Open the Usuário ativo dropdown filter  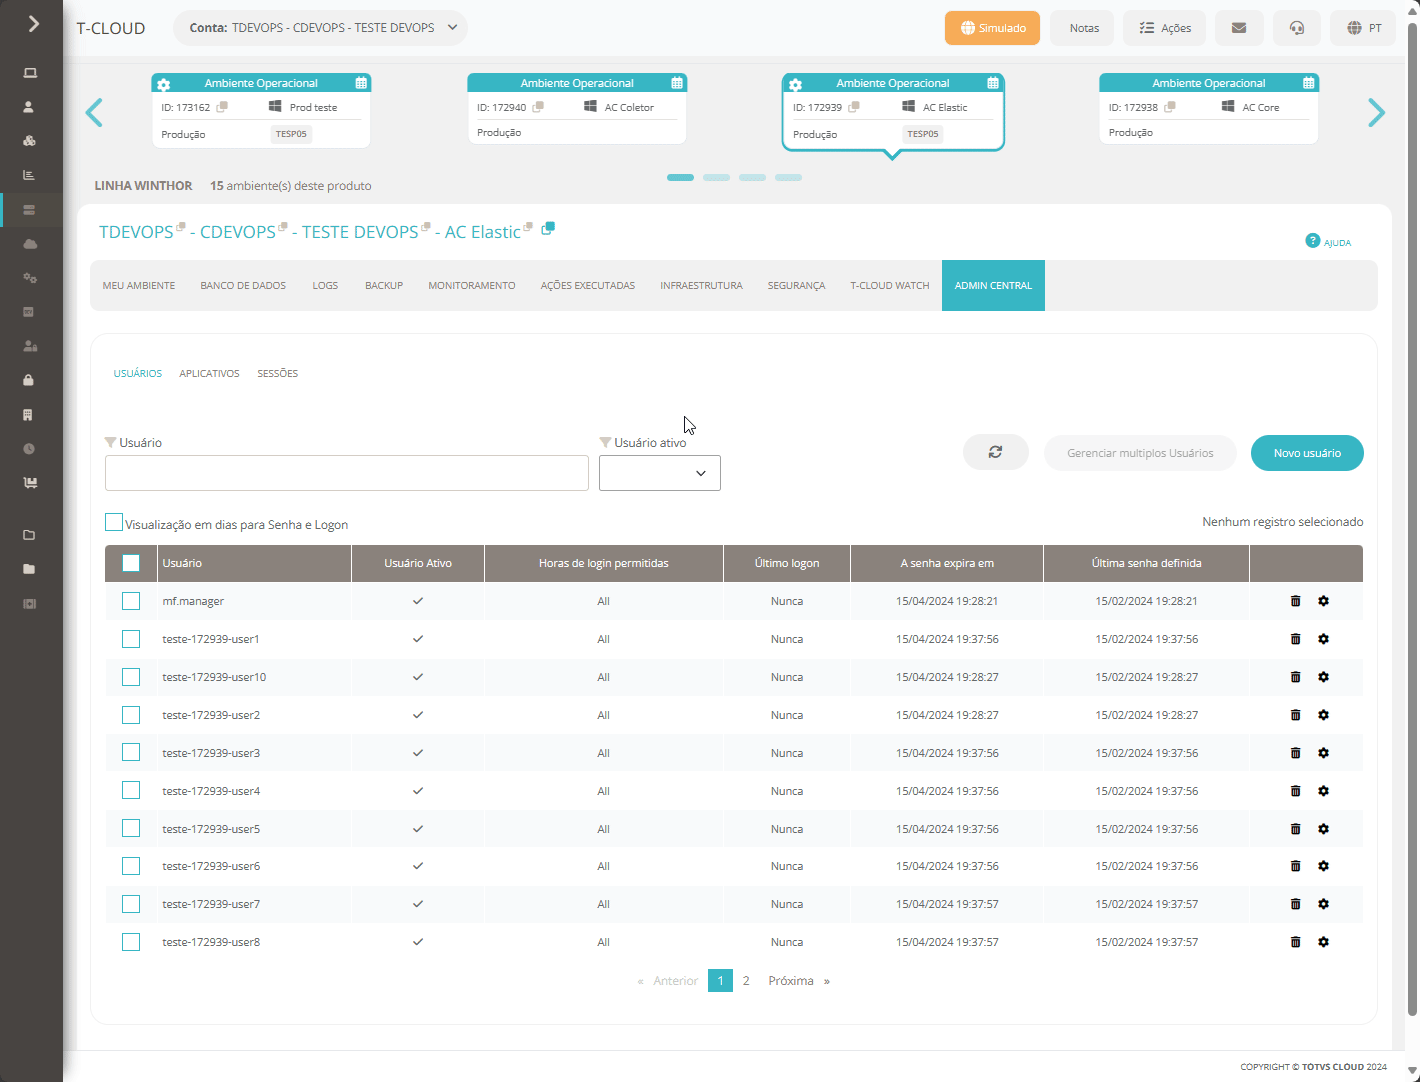coord(660,473)
